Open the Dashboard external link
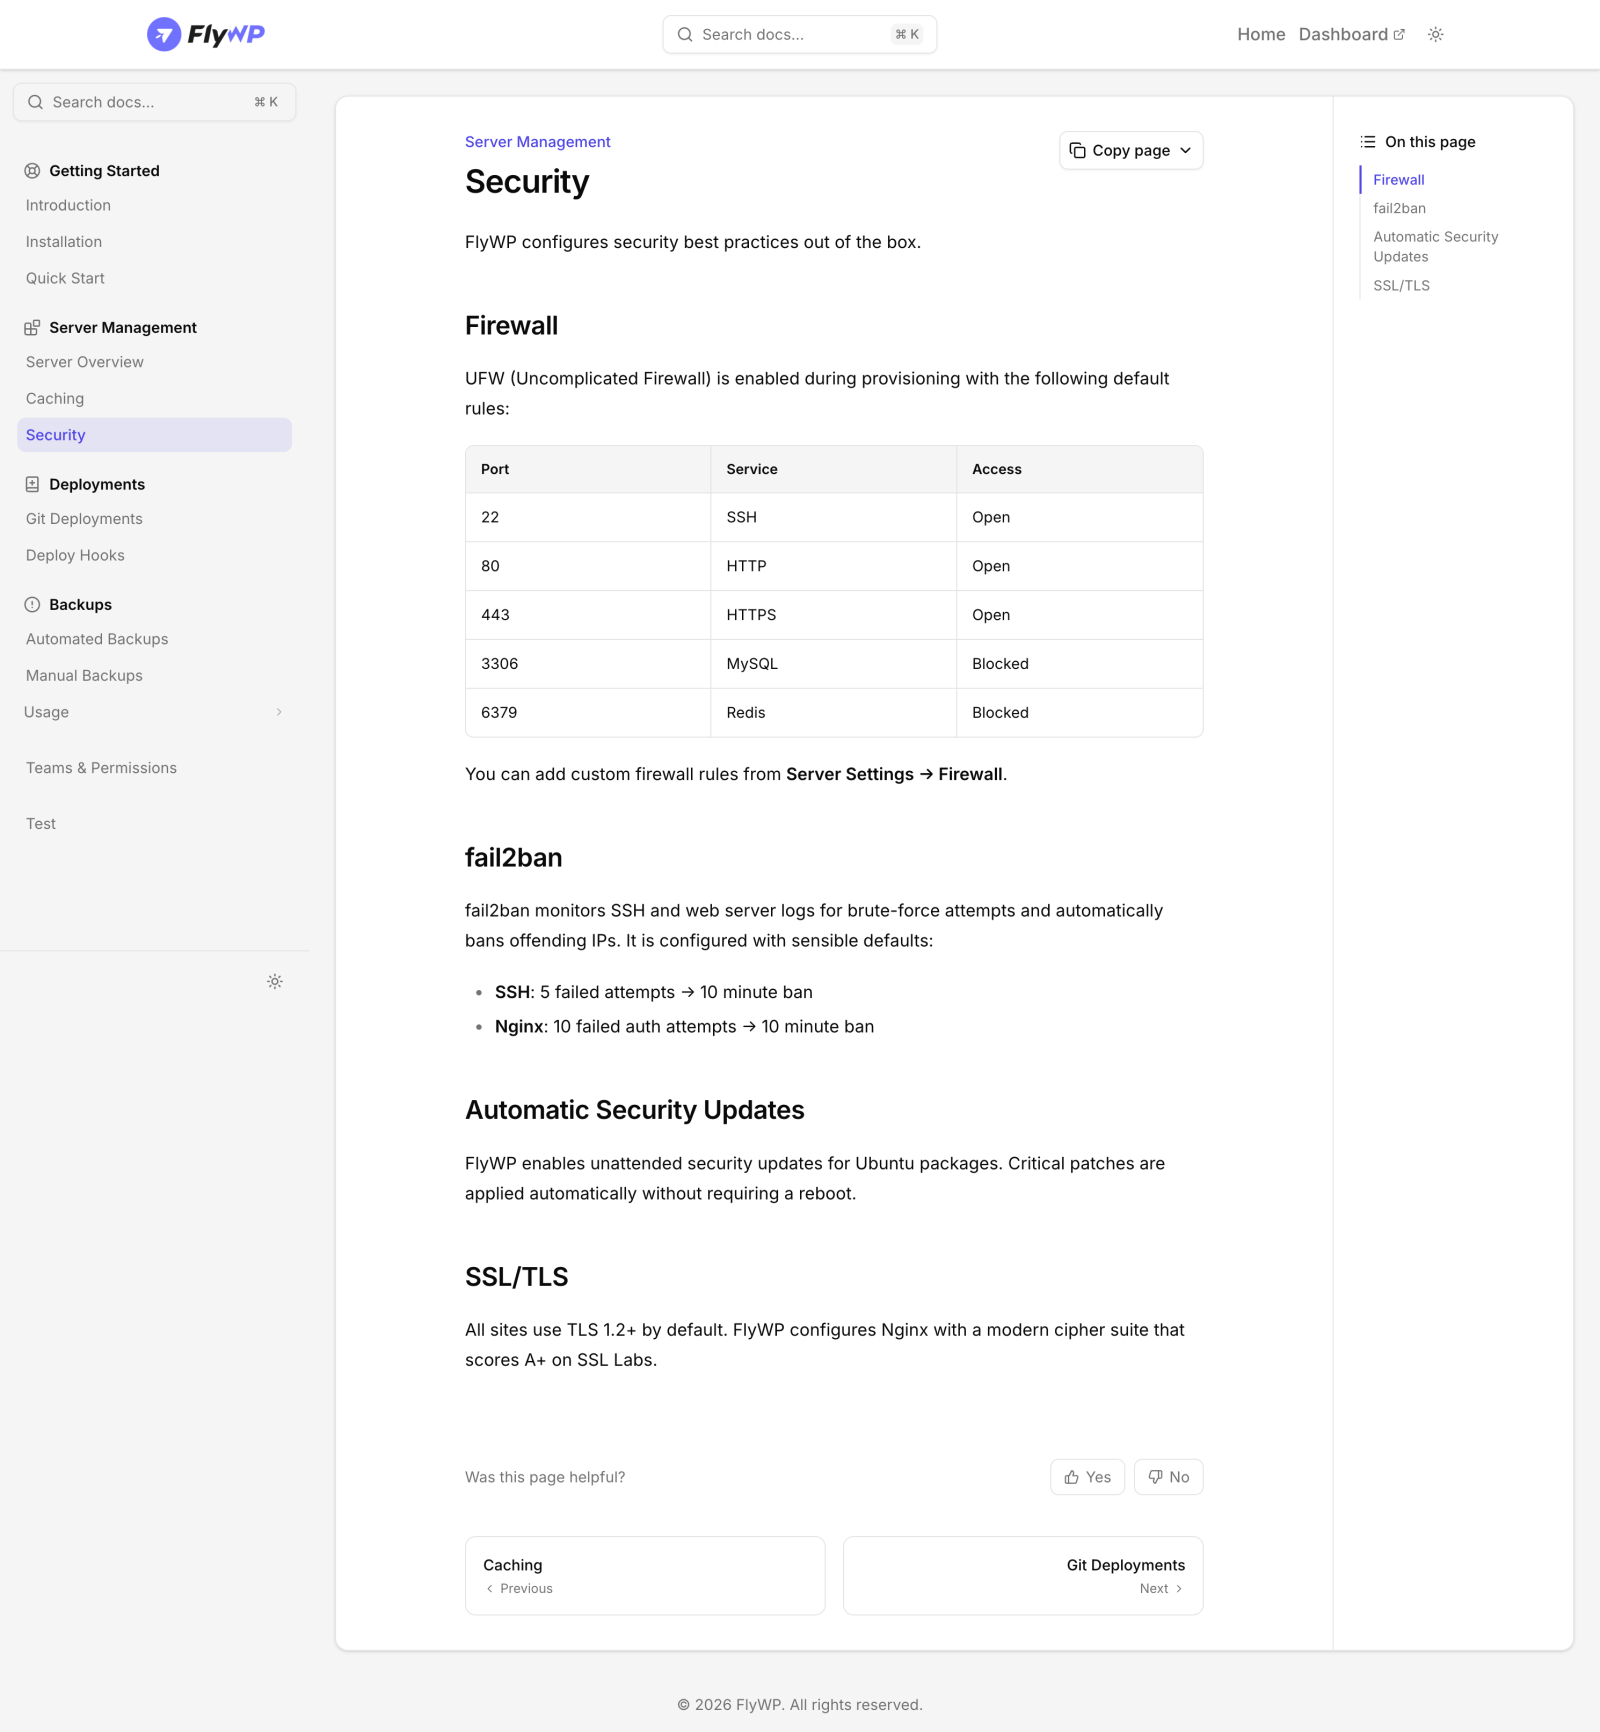This screenshot has width=1600, height=1732. 1351,34
